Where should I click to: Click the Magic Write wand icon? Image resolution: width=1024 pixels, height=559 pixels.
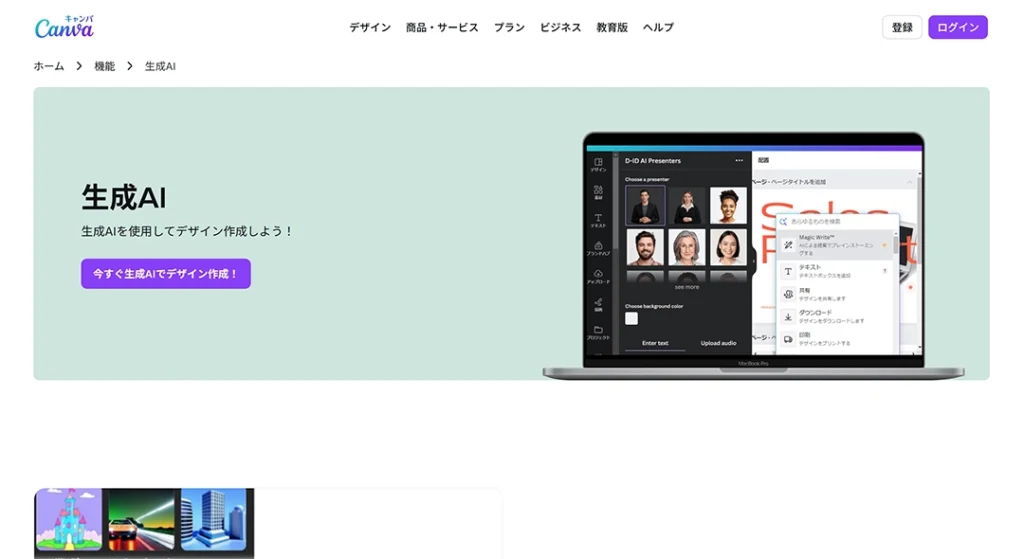pos(788,244)
